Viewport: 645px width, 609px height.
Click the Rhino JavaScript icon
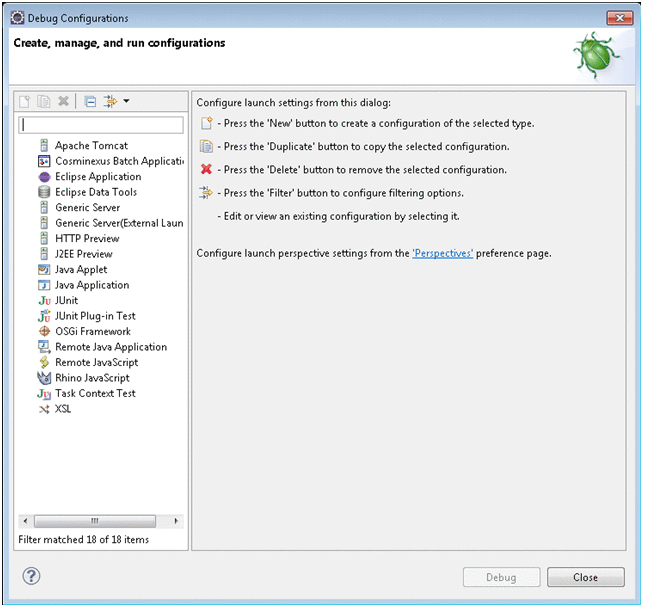(44, 378)
